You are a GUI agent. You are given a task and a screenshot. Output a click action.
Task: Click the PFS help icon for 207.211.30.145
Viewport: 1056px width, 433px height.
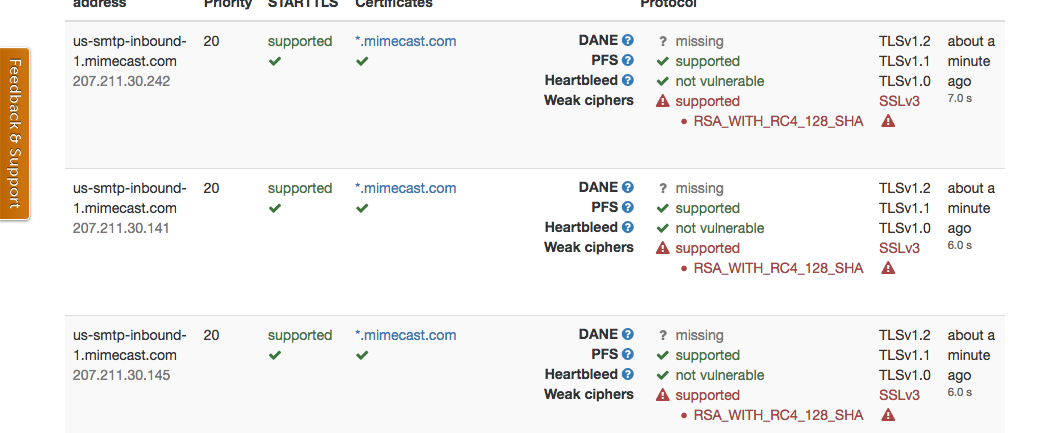pos(628,355)
